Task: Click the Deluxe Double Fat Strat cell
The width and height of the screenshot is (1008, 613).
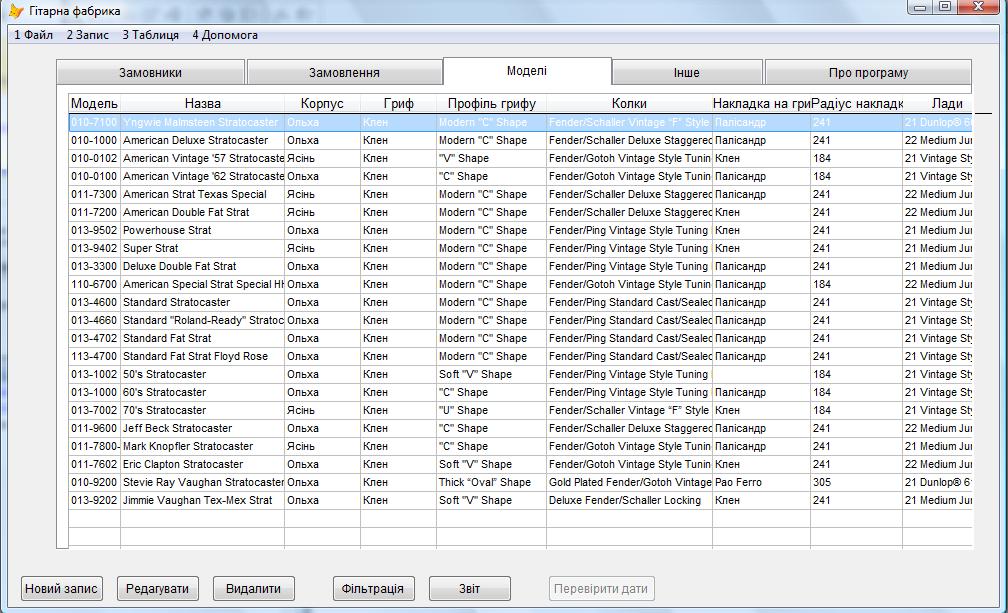Action: (202, 266)
